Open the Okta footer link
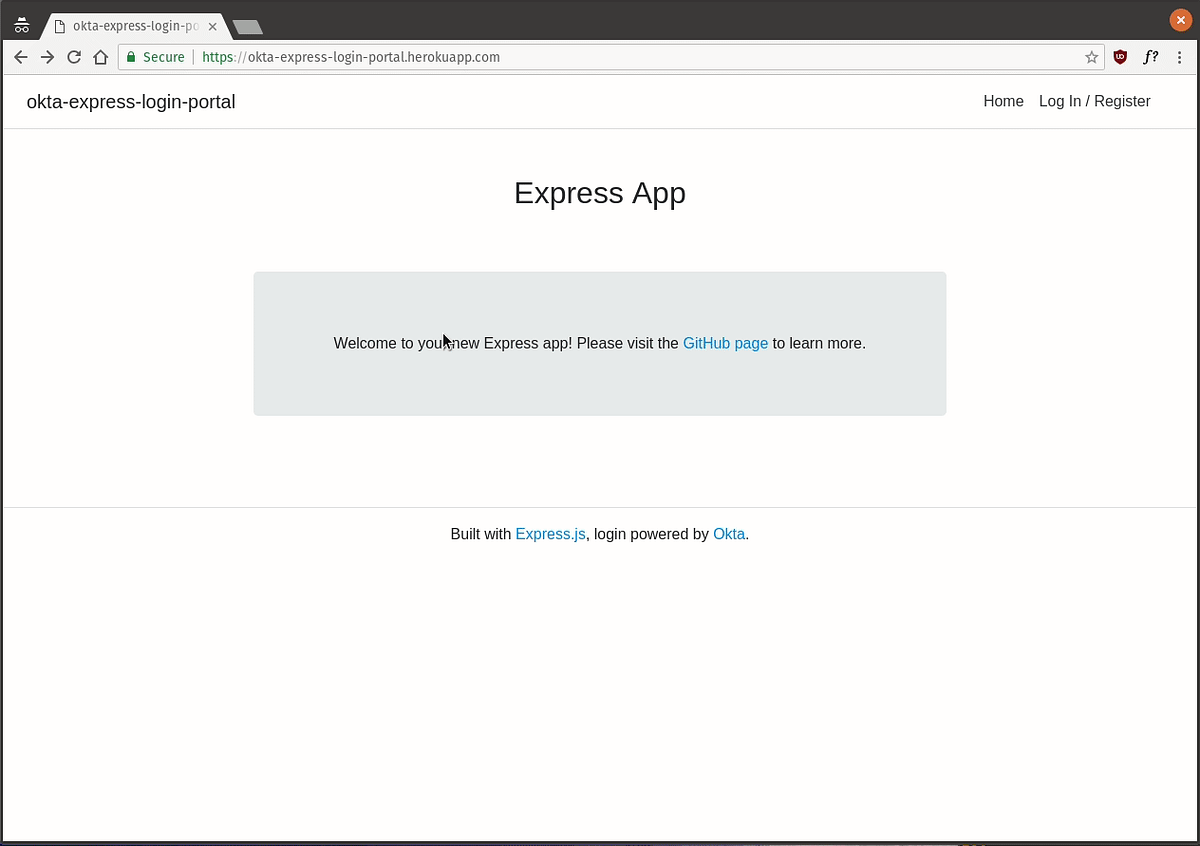 [x=729, y=534]
